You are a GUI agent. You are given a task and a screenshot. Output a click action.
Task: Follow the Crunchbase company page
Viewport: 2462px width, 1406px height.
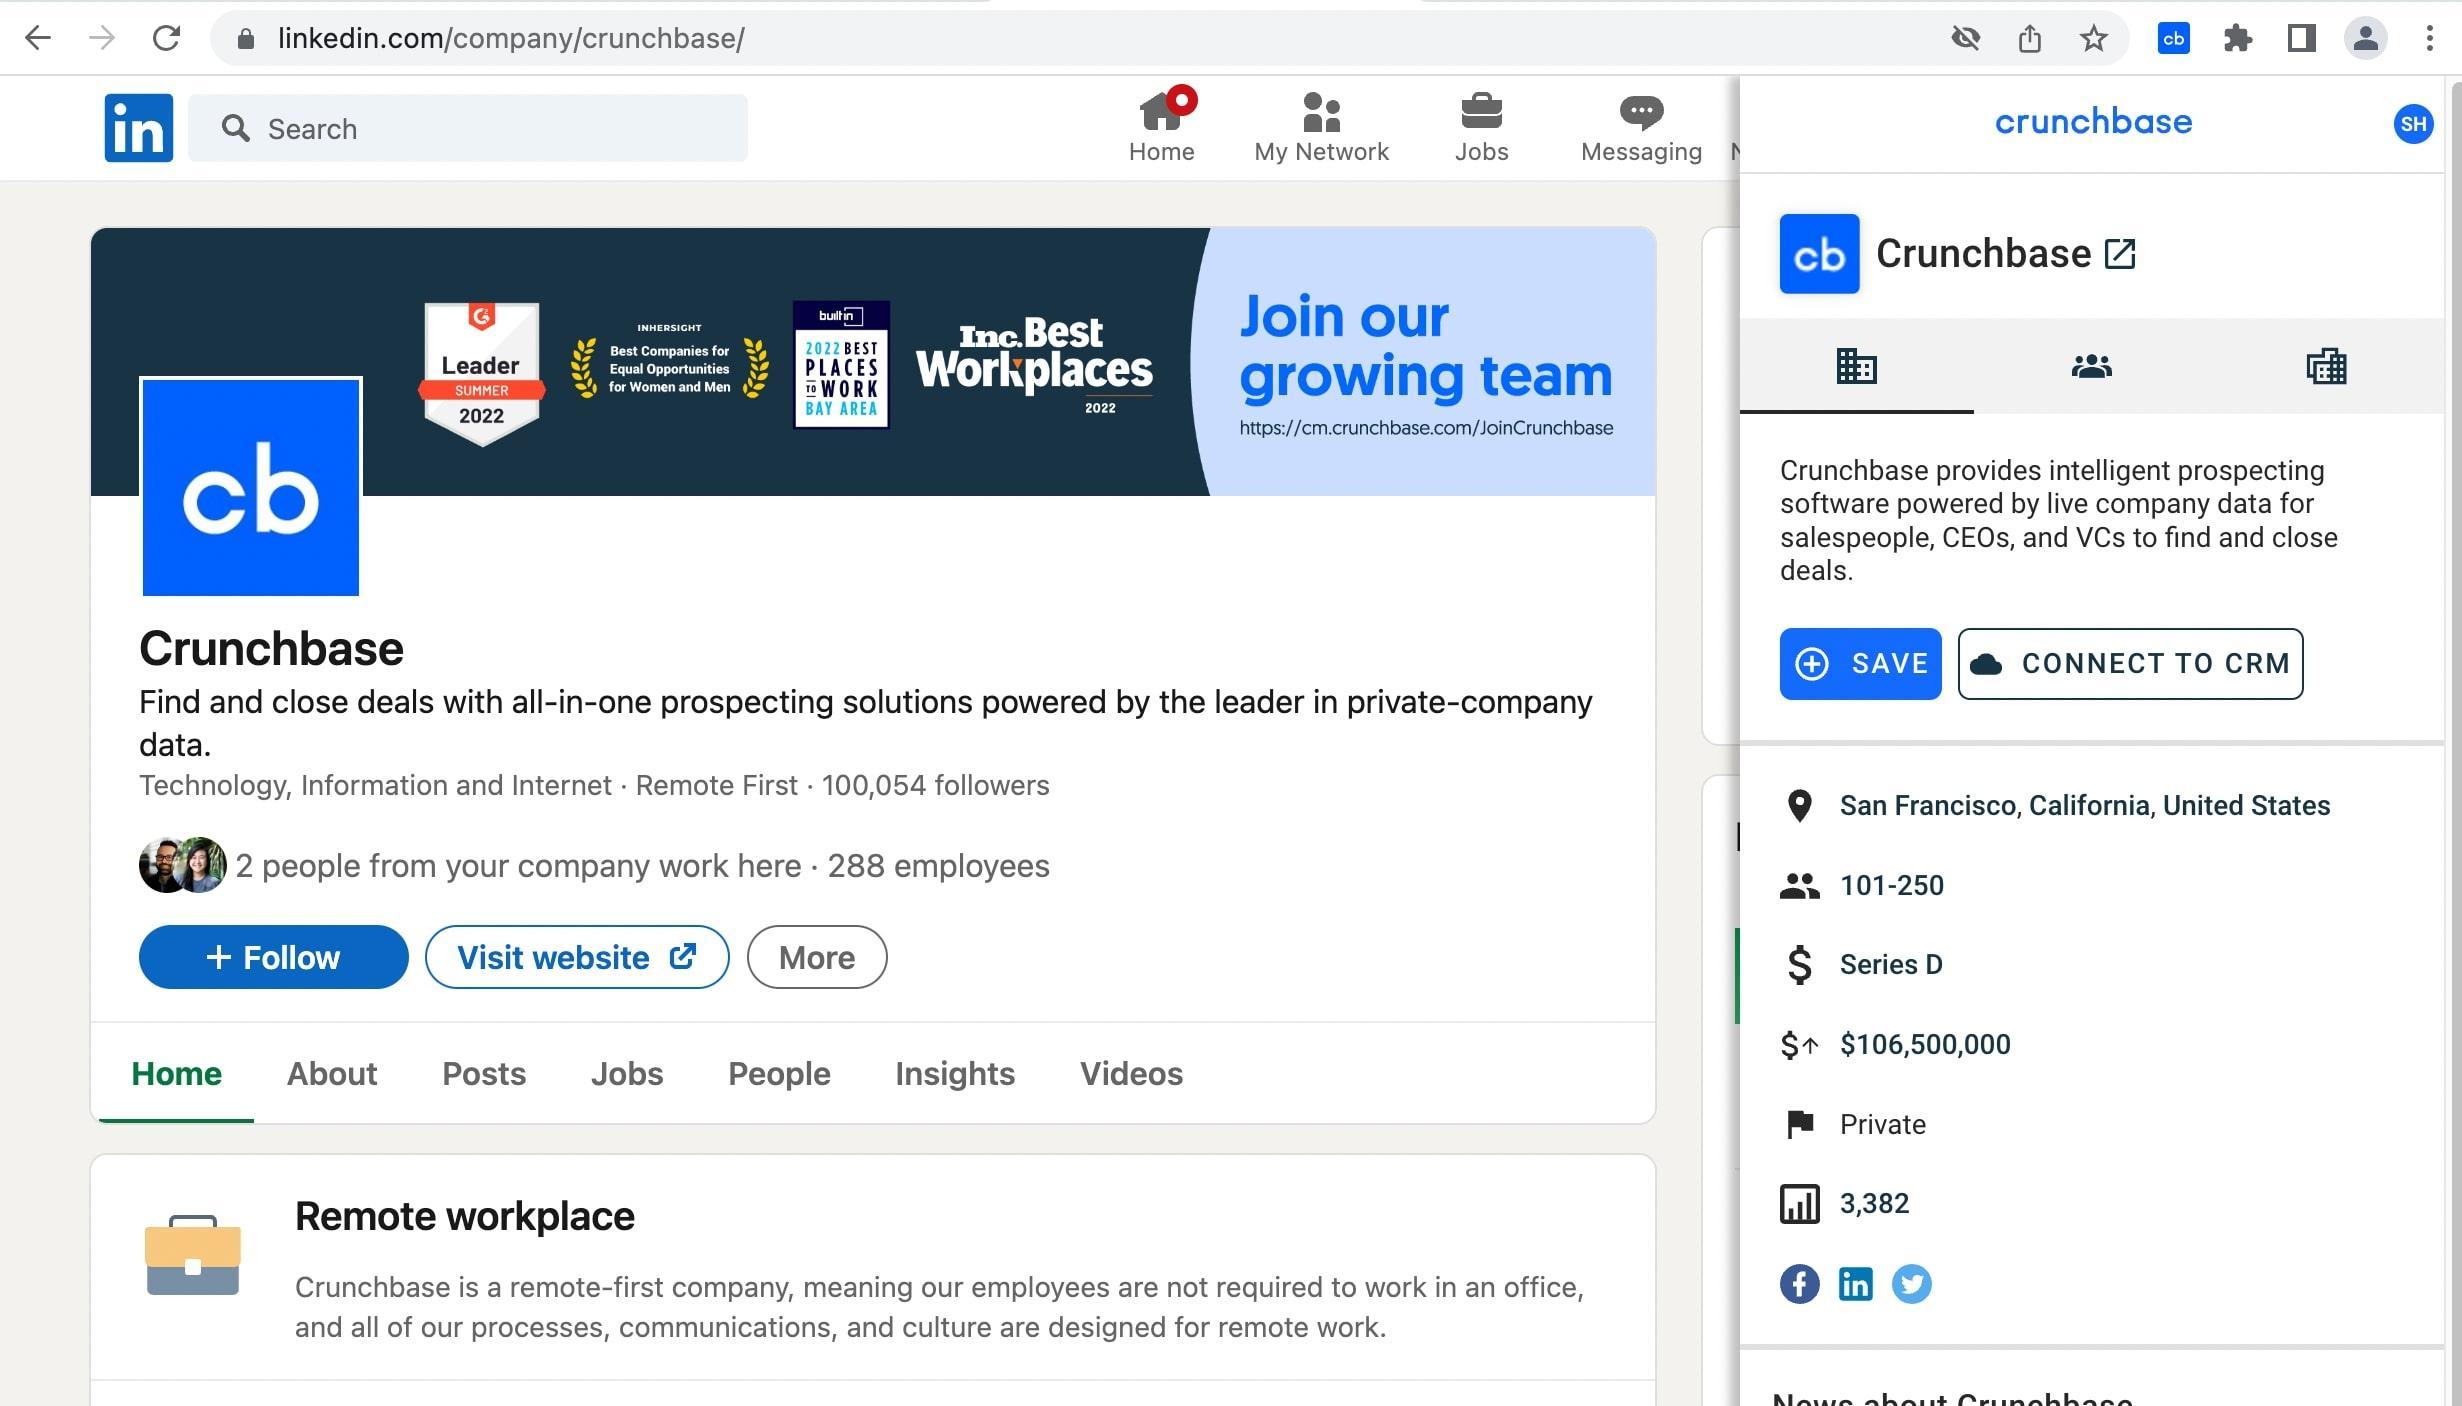click(272, 957)
